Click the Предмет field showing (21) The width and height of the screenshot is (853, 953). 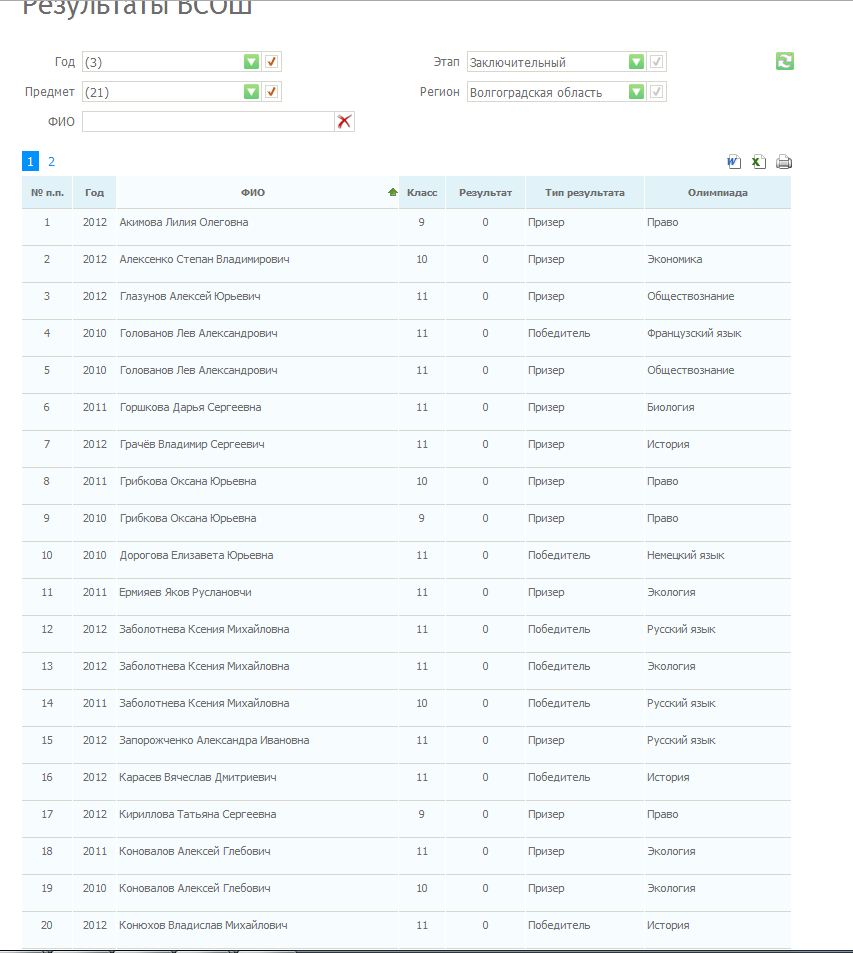pos(163,92)
